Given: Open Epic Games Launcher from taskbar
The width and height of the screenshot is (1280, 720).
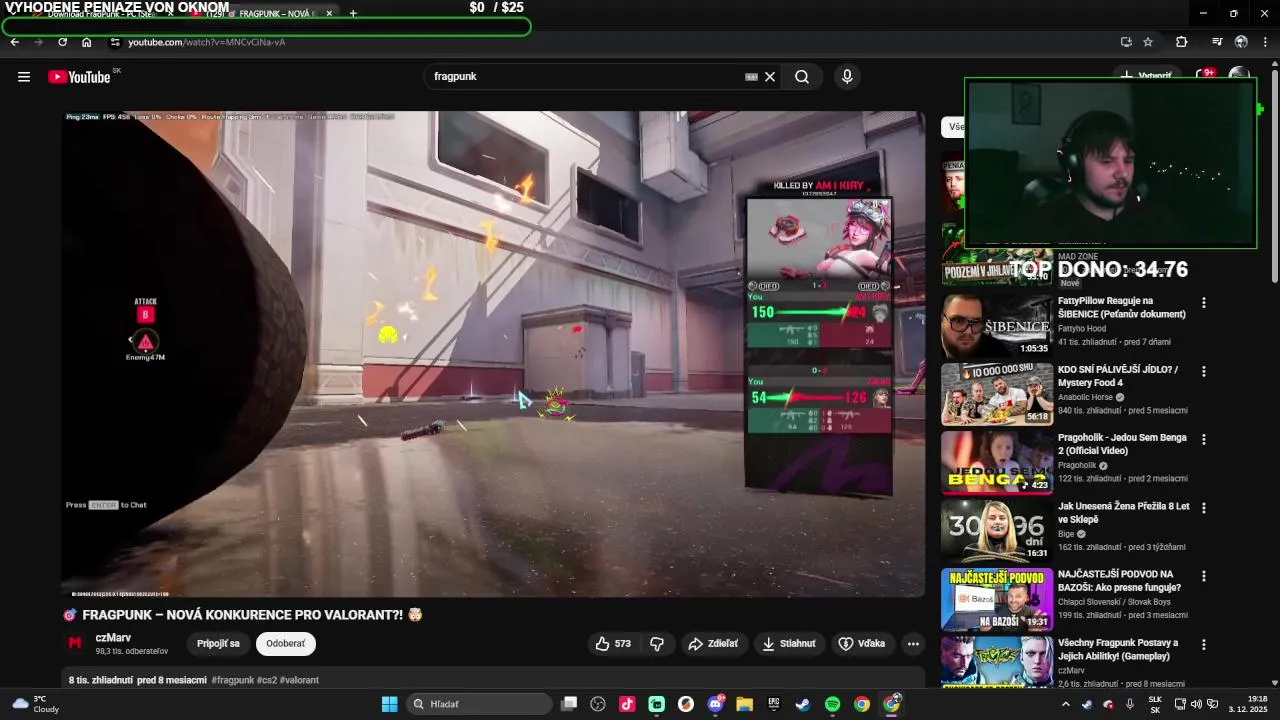Looking at the screenshot, I should tap(774, 704).
